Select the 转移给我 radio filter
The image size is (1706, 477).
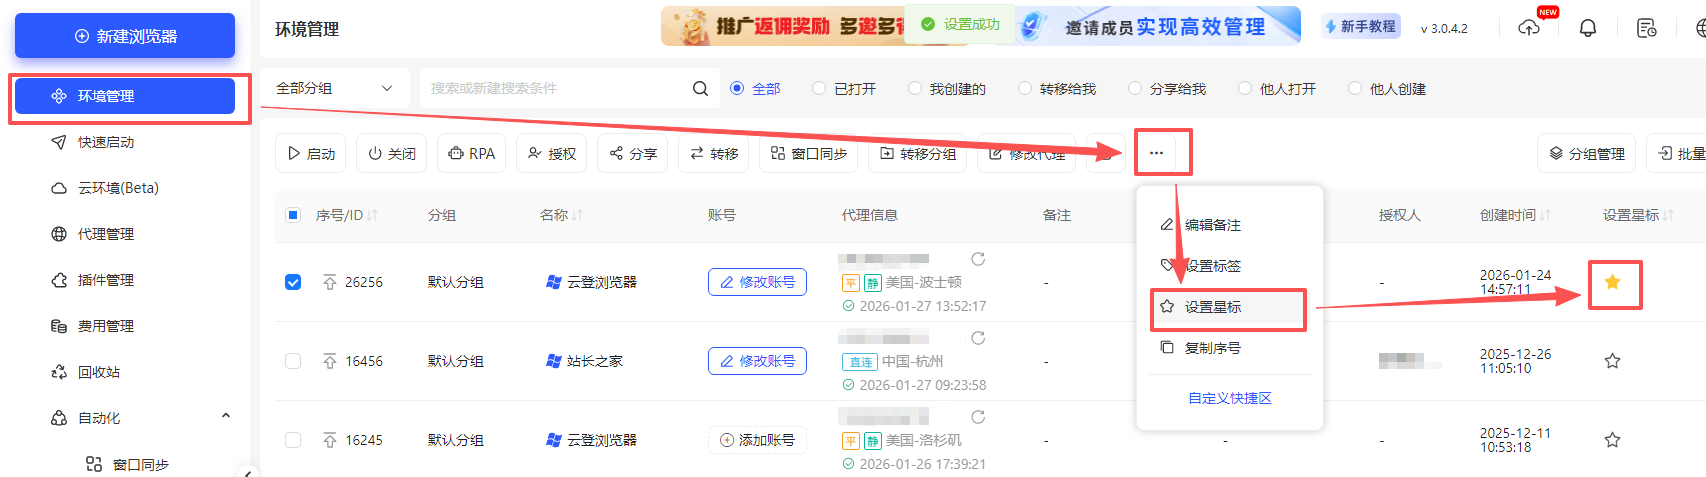pyautogui.click(x=1057, y=89)
